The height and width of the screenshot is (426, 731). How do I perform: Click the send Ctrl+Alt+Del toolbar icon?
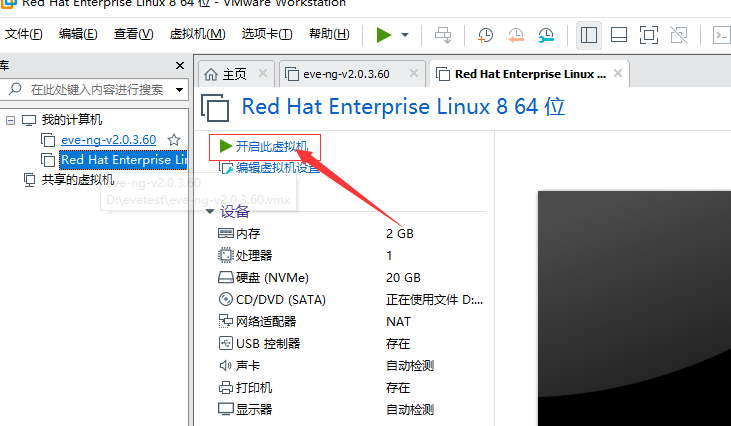pyautogui.click(x=443, y=35)
